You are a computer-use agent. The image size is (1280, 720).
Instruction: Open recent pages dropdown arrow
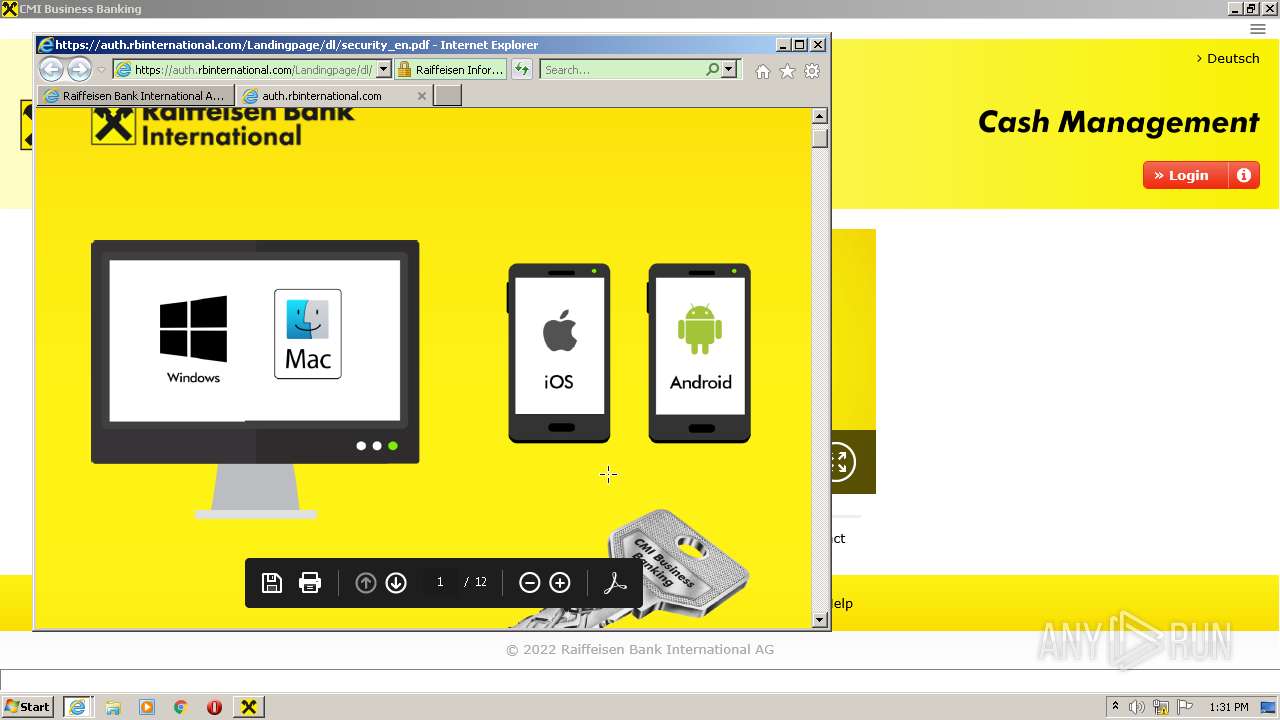101,70
